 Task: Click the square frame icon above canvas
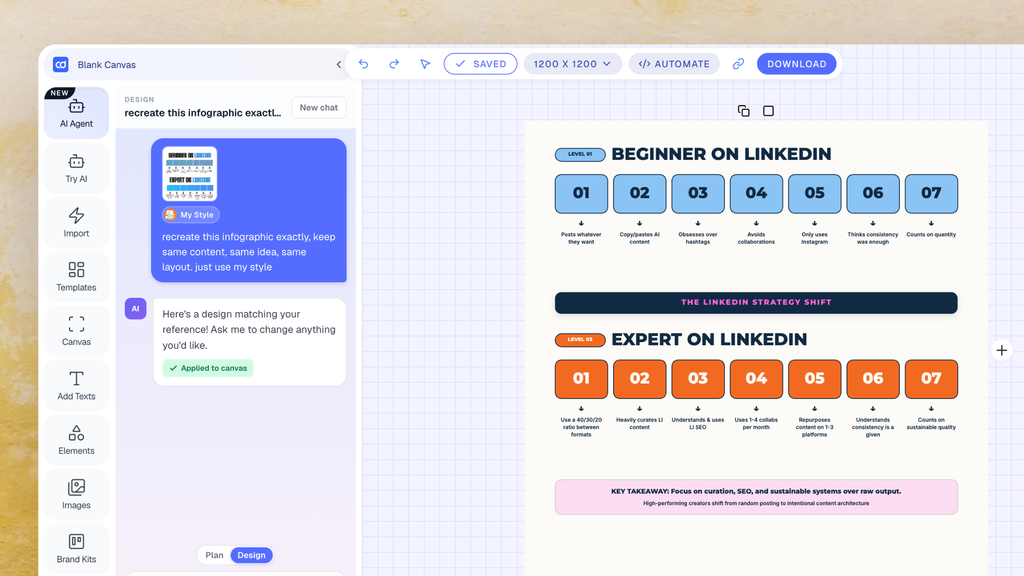tap(769, 111)
